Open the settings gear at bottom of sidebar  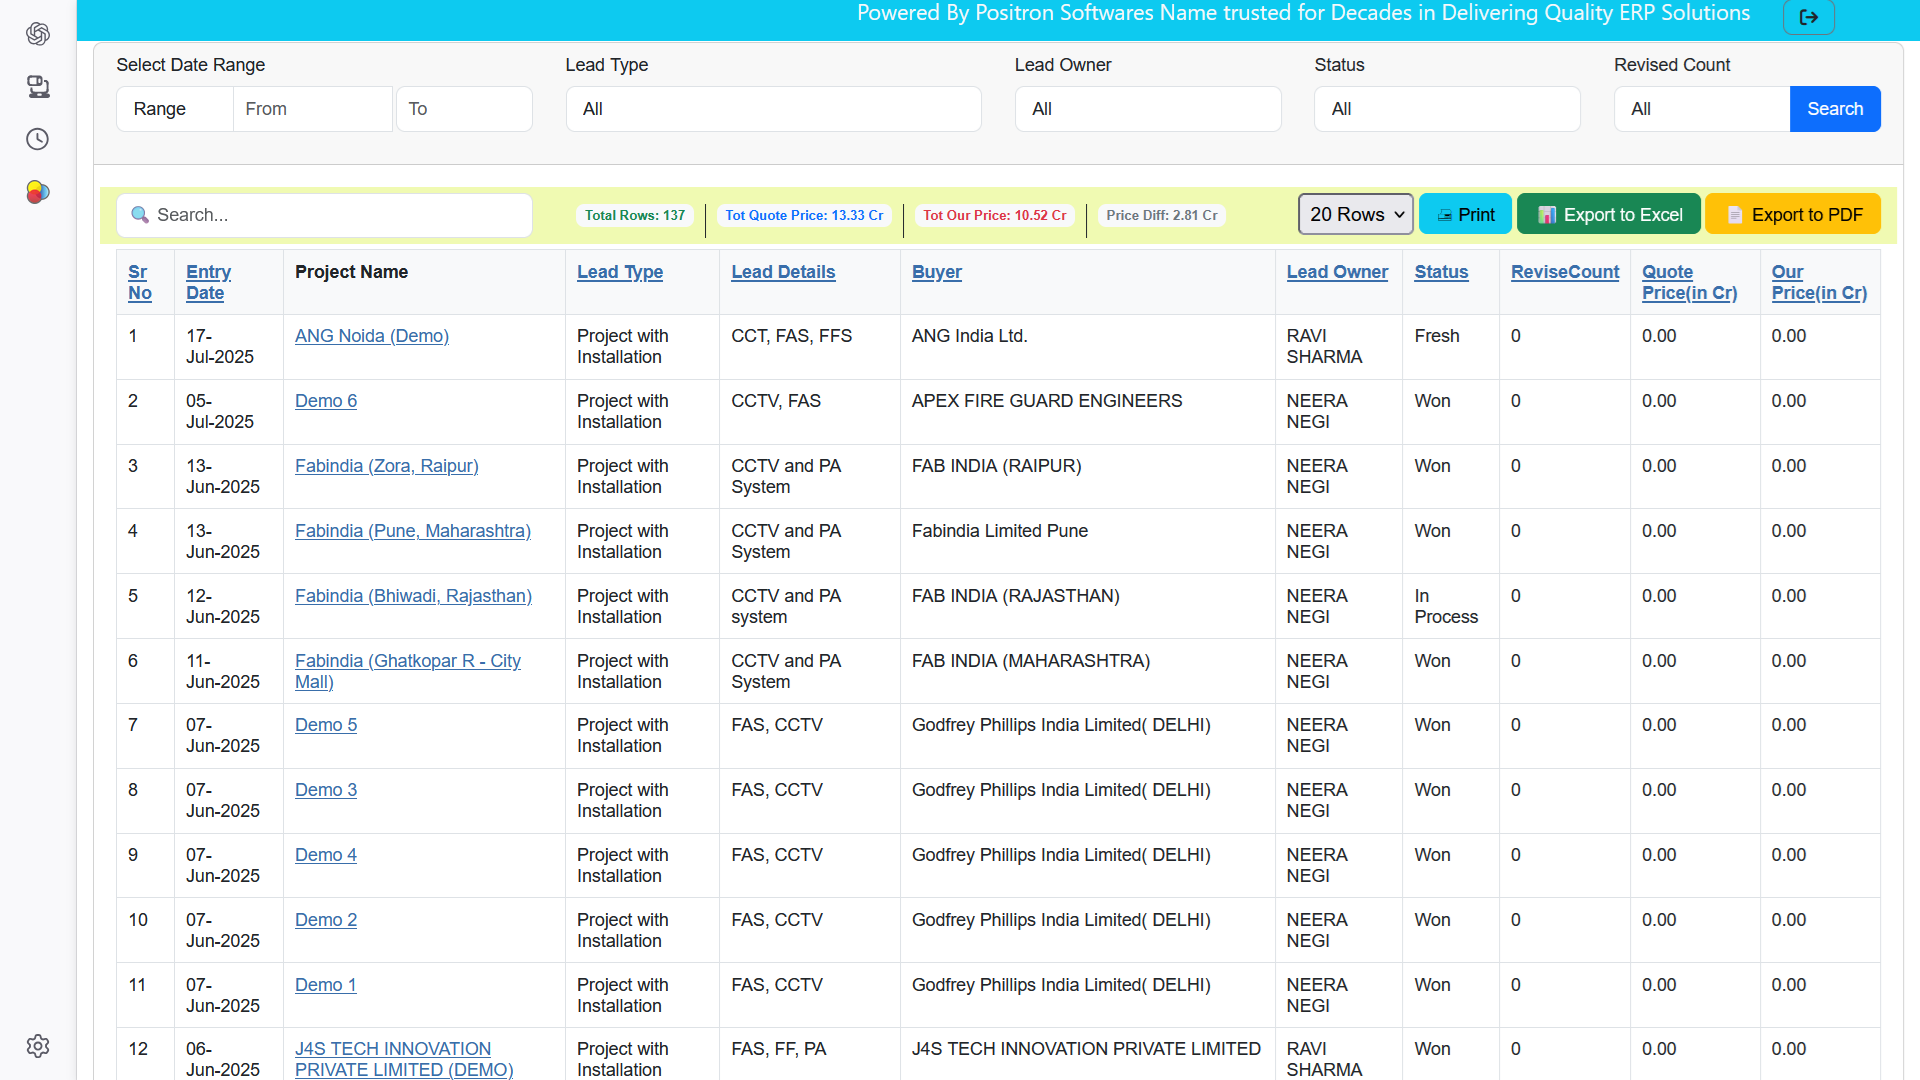pyautogui.click(x=38, y=1046)
